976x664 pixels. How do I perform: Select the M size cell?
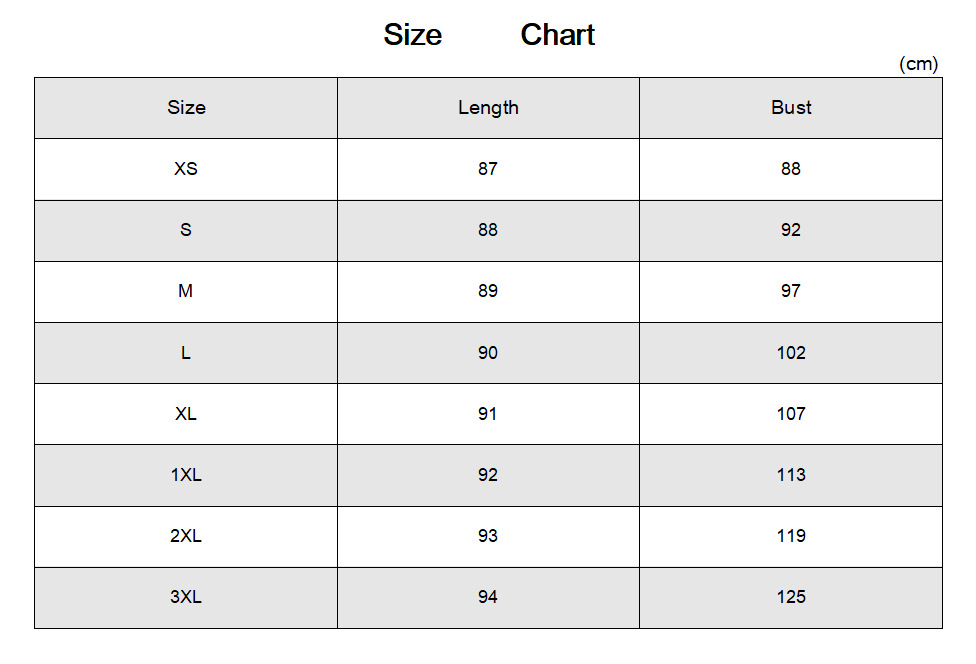coord(186,291)
